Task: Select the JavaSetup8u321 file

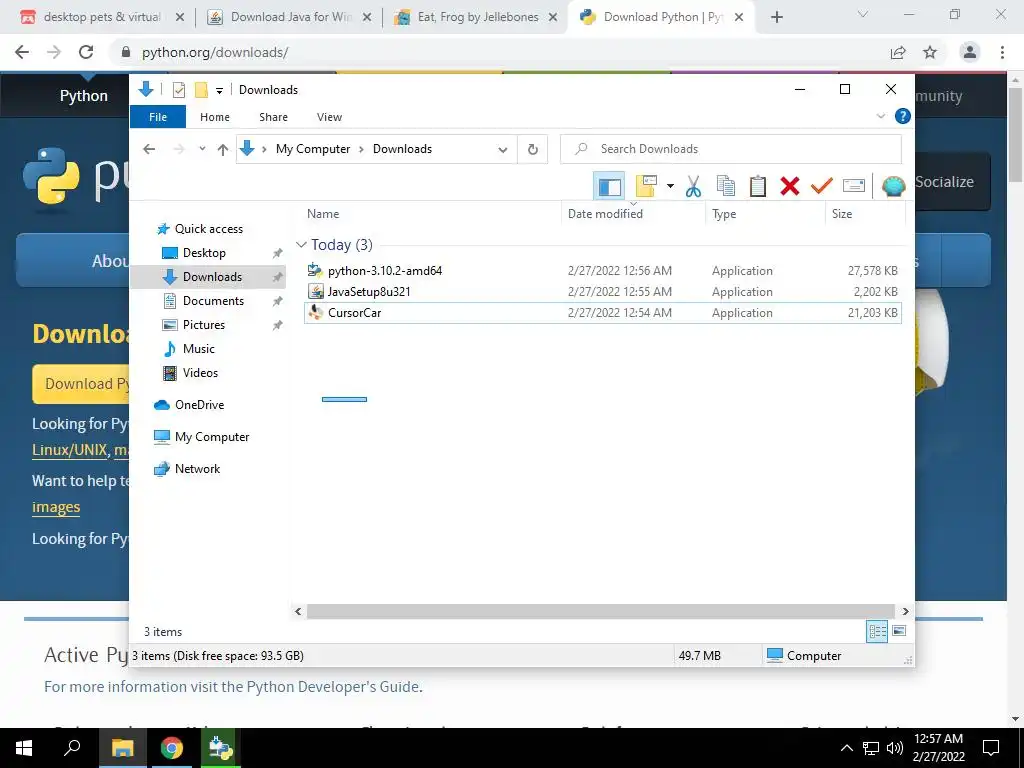Action: click(369, 292)
